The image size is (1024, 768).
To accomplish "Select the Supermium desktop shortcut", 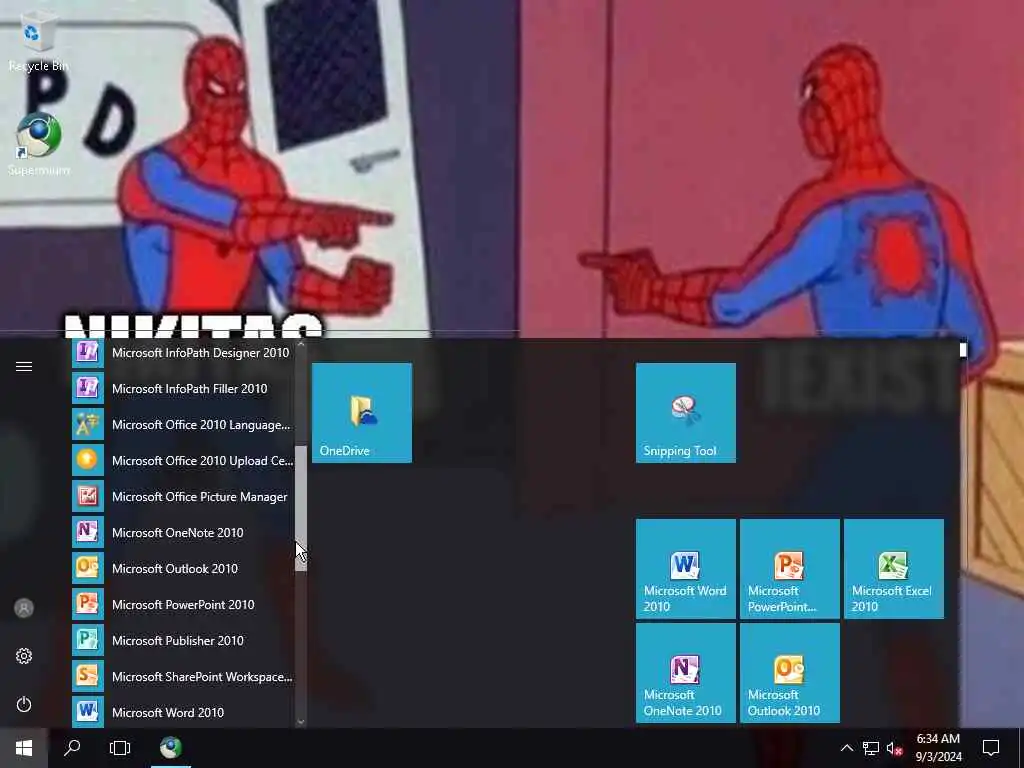I will (x=38, y=145).
